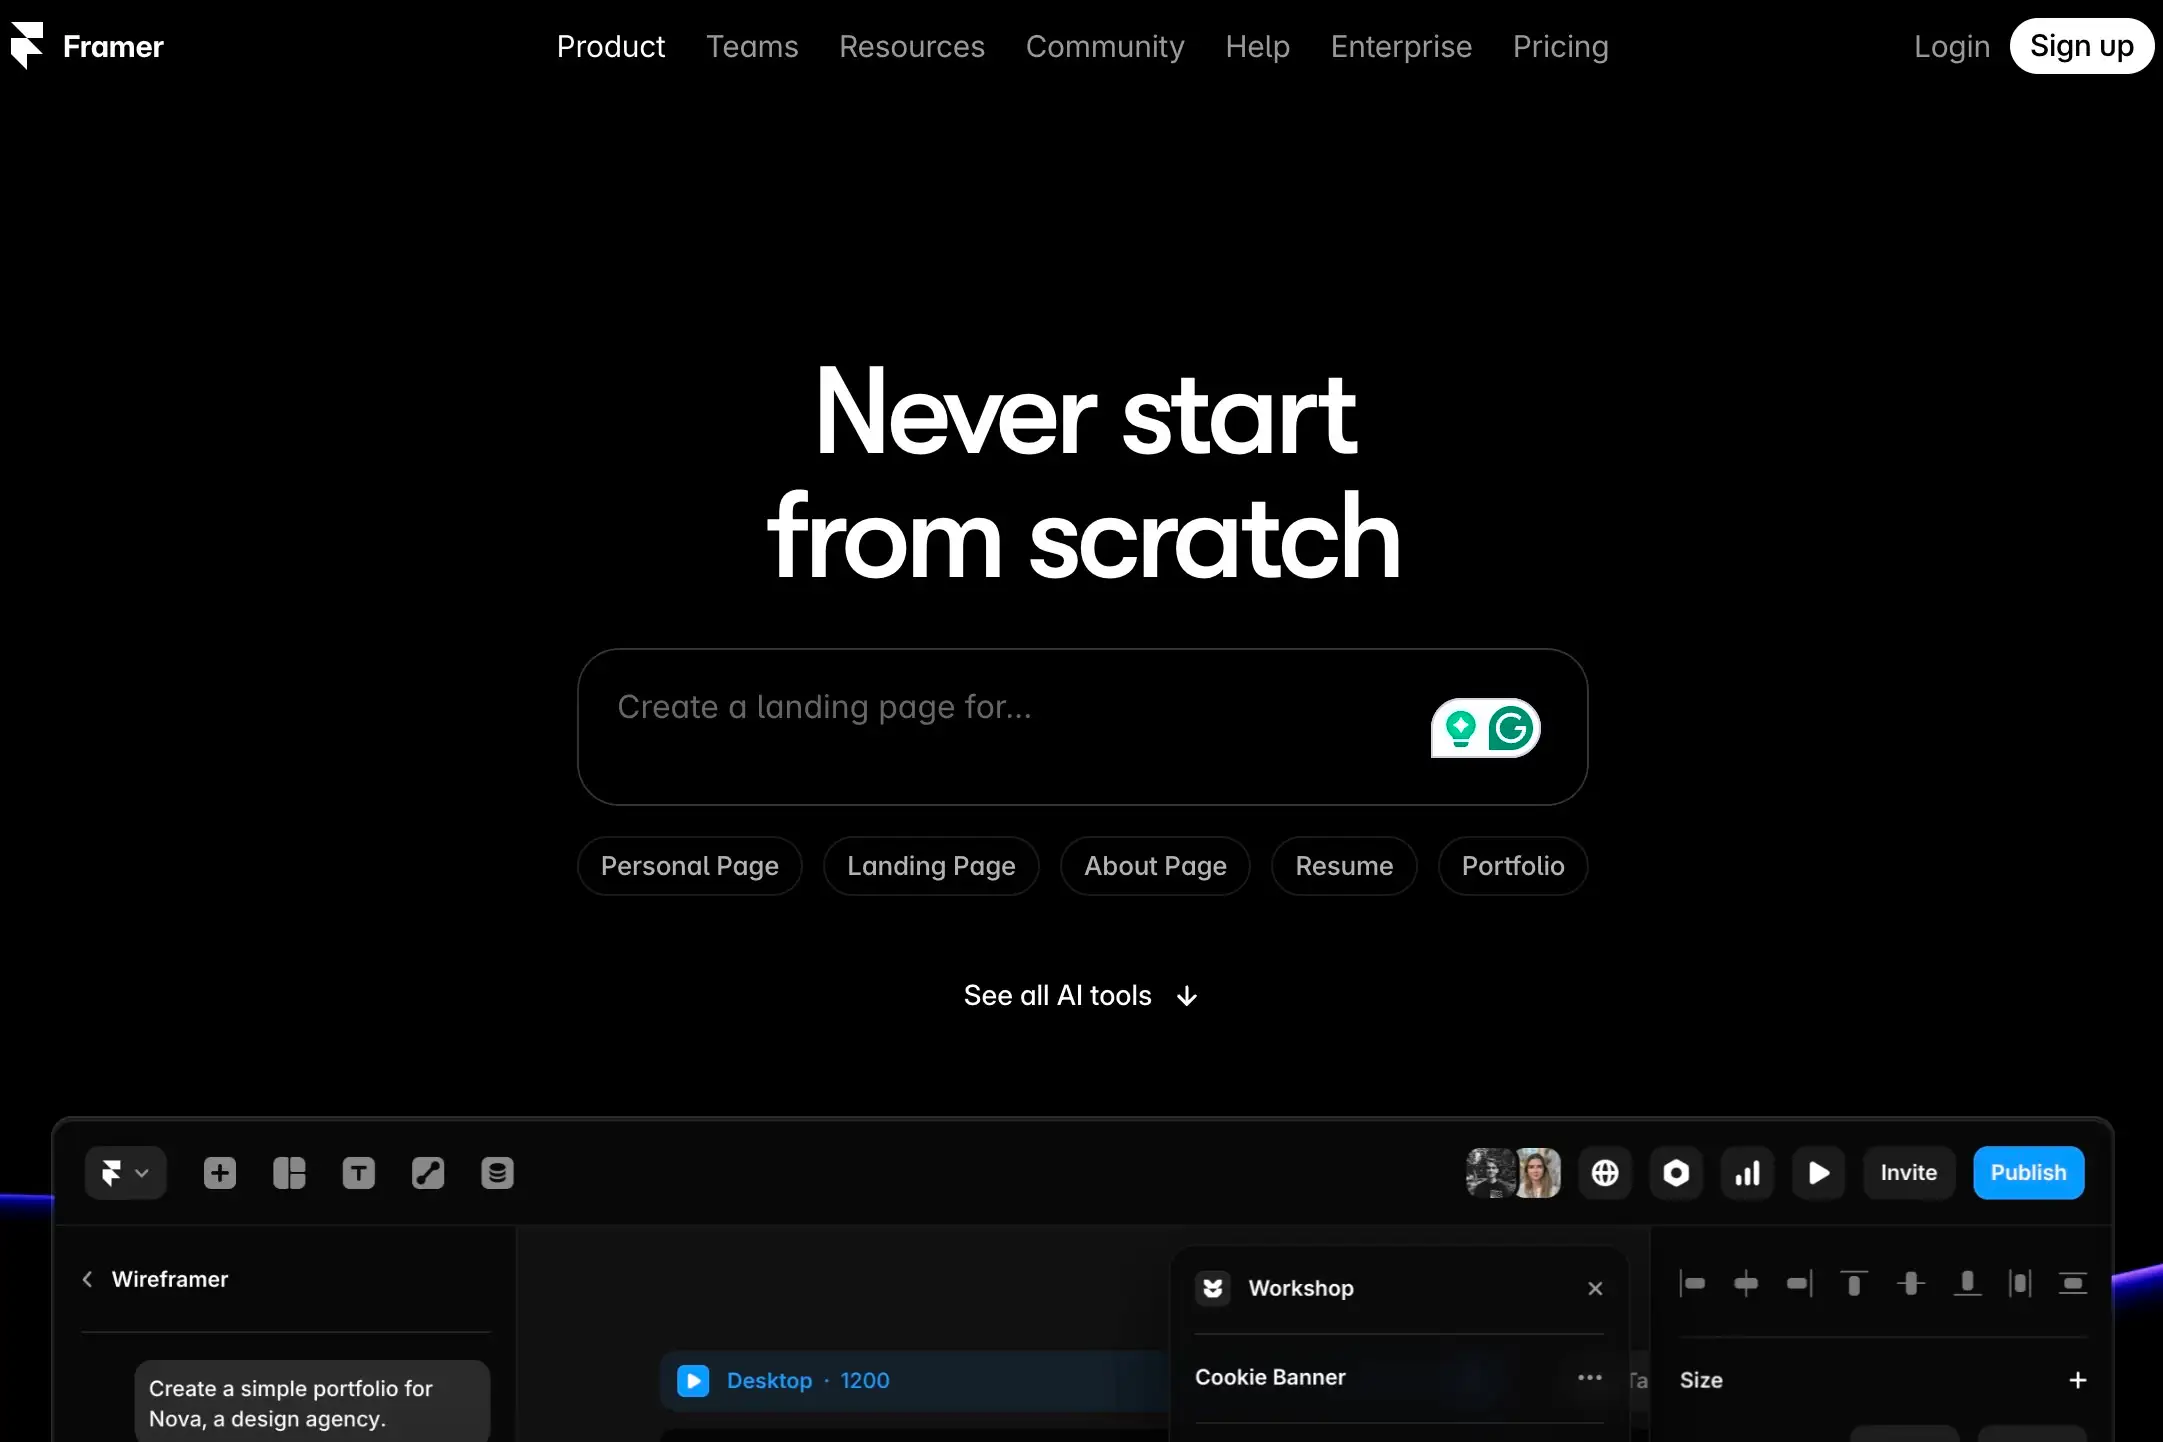Click the 'Create a simple portfolio' prompt bubble
The width and height of the screenshot is (2163, 1442).
click(x=312, y=1402)
